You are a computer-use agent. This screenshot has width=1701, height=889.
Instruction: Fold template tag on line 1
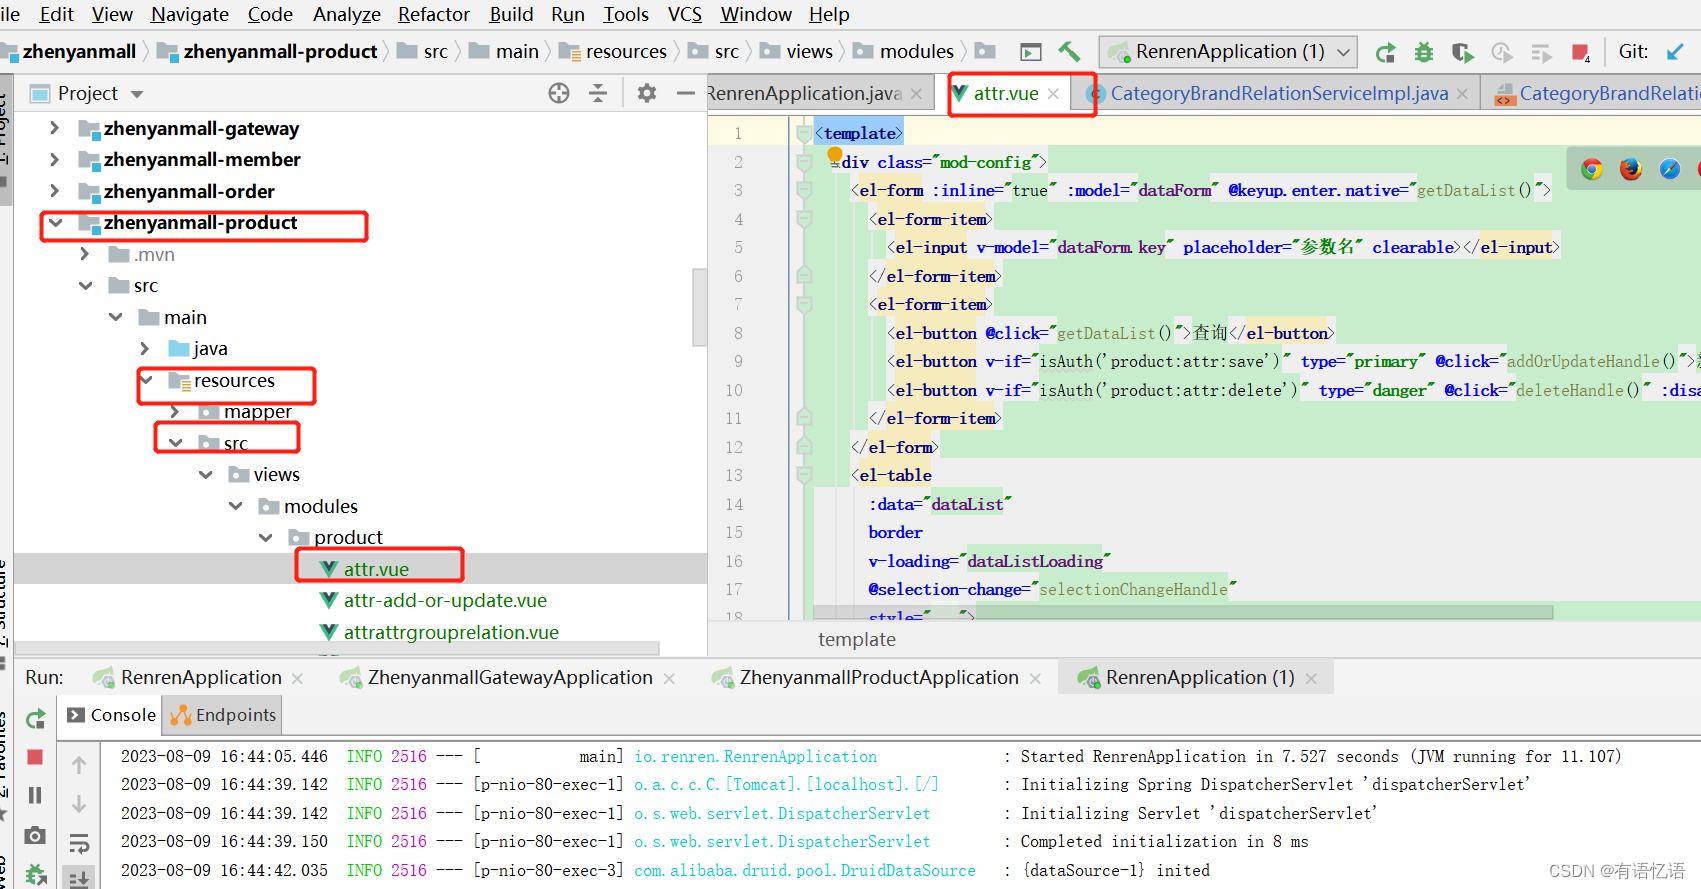click(804, 133)
